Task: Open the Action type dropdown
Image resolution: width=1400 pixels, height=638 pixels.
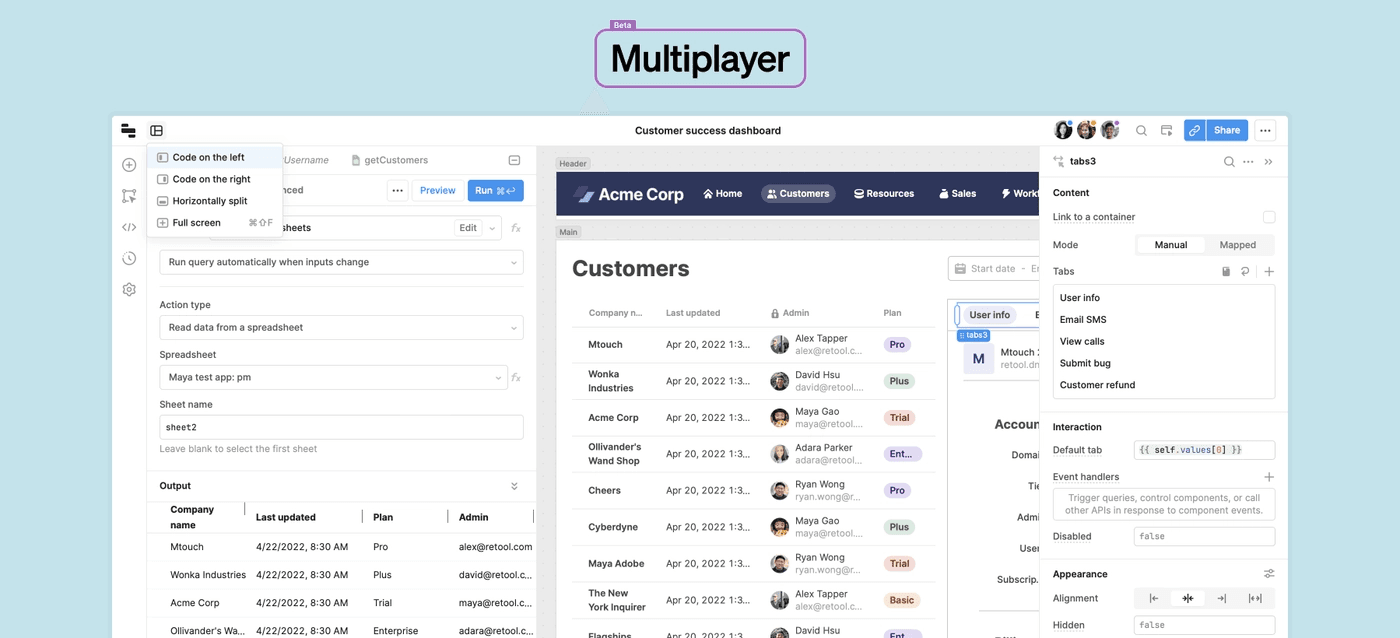Action: [x=341, y=327]
